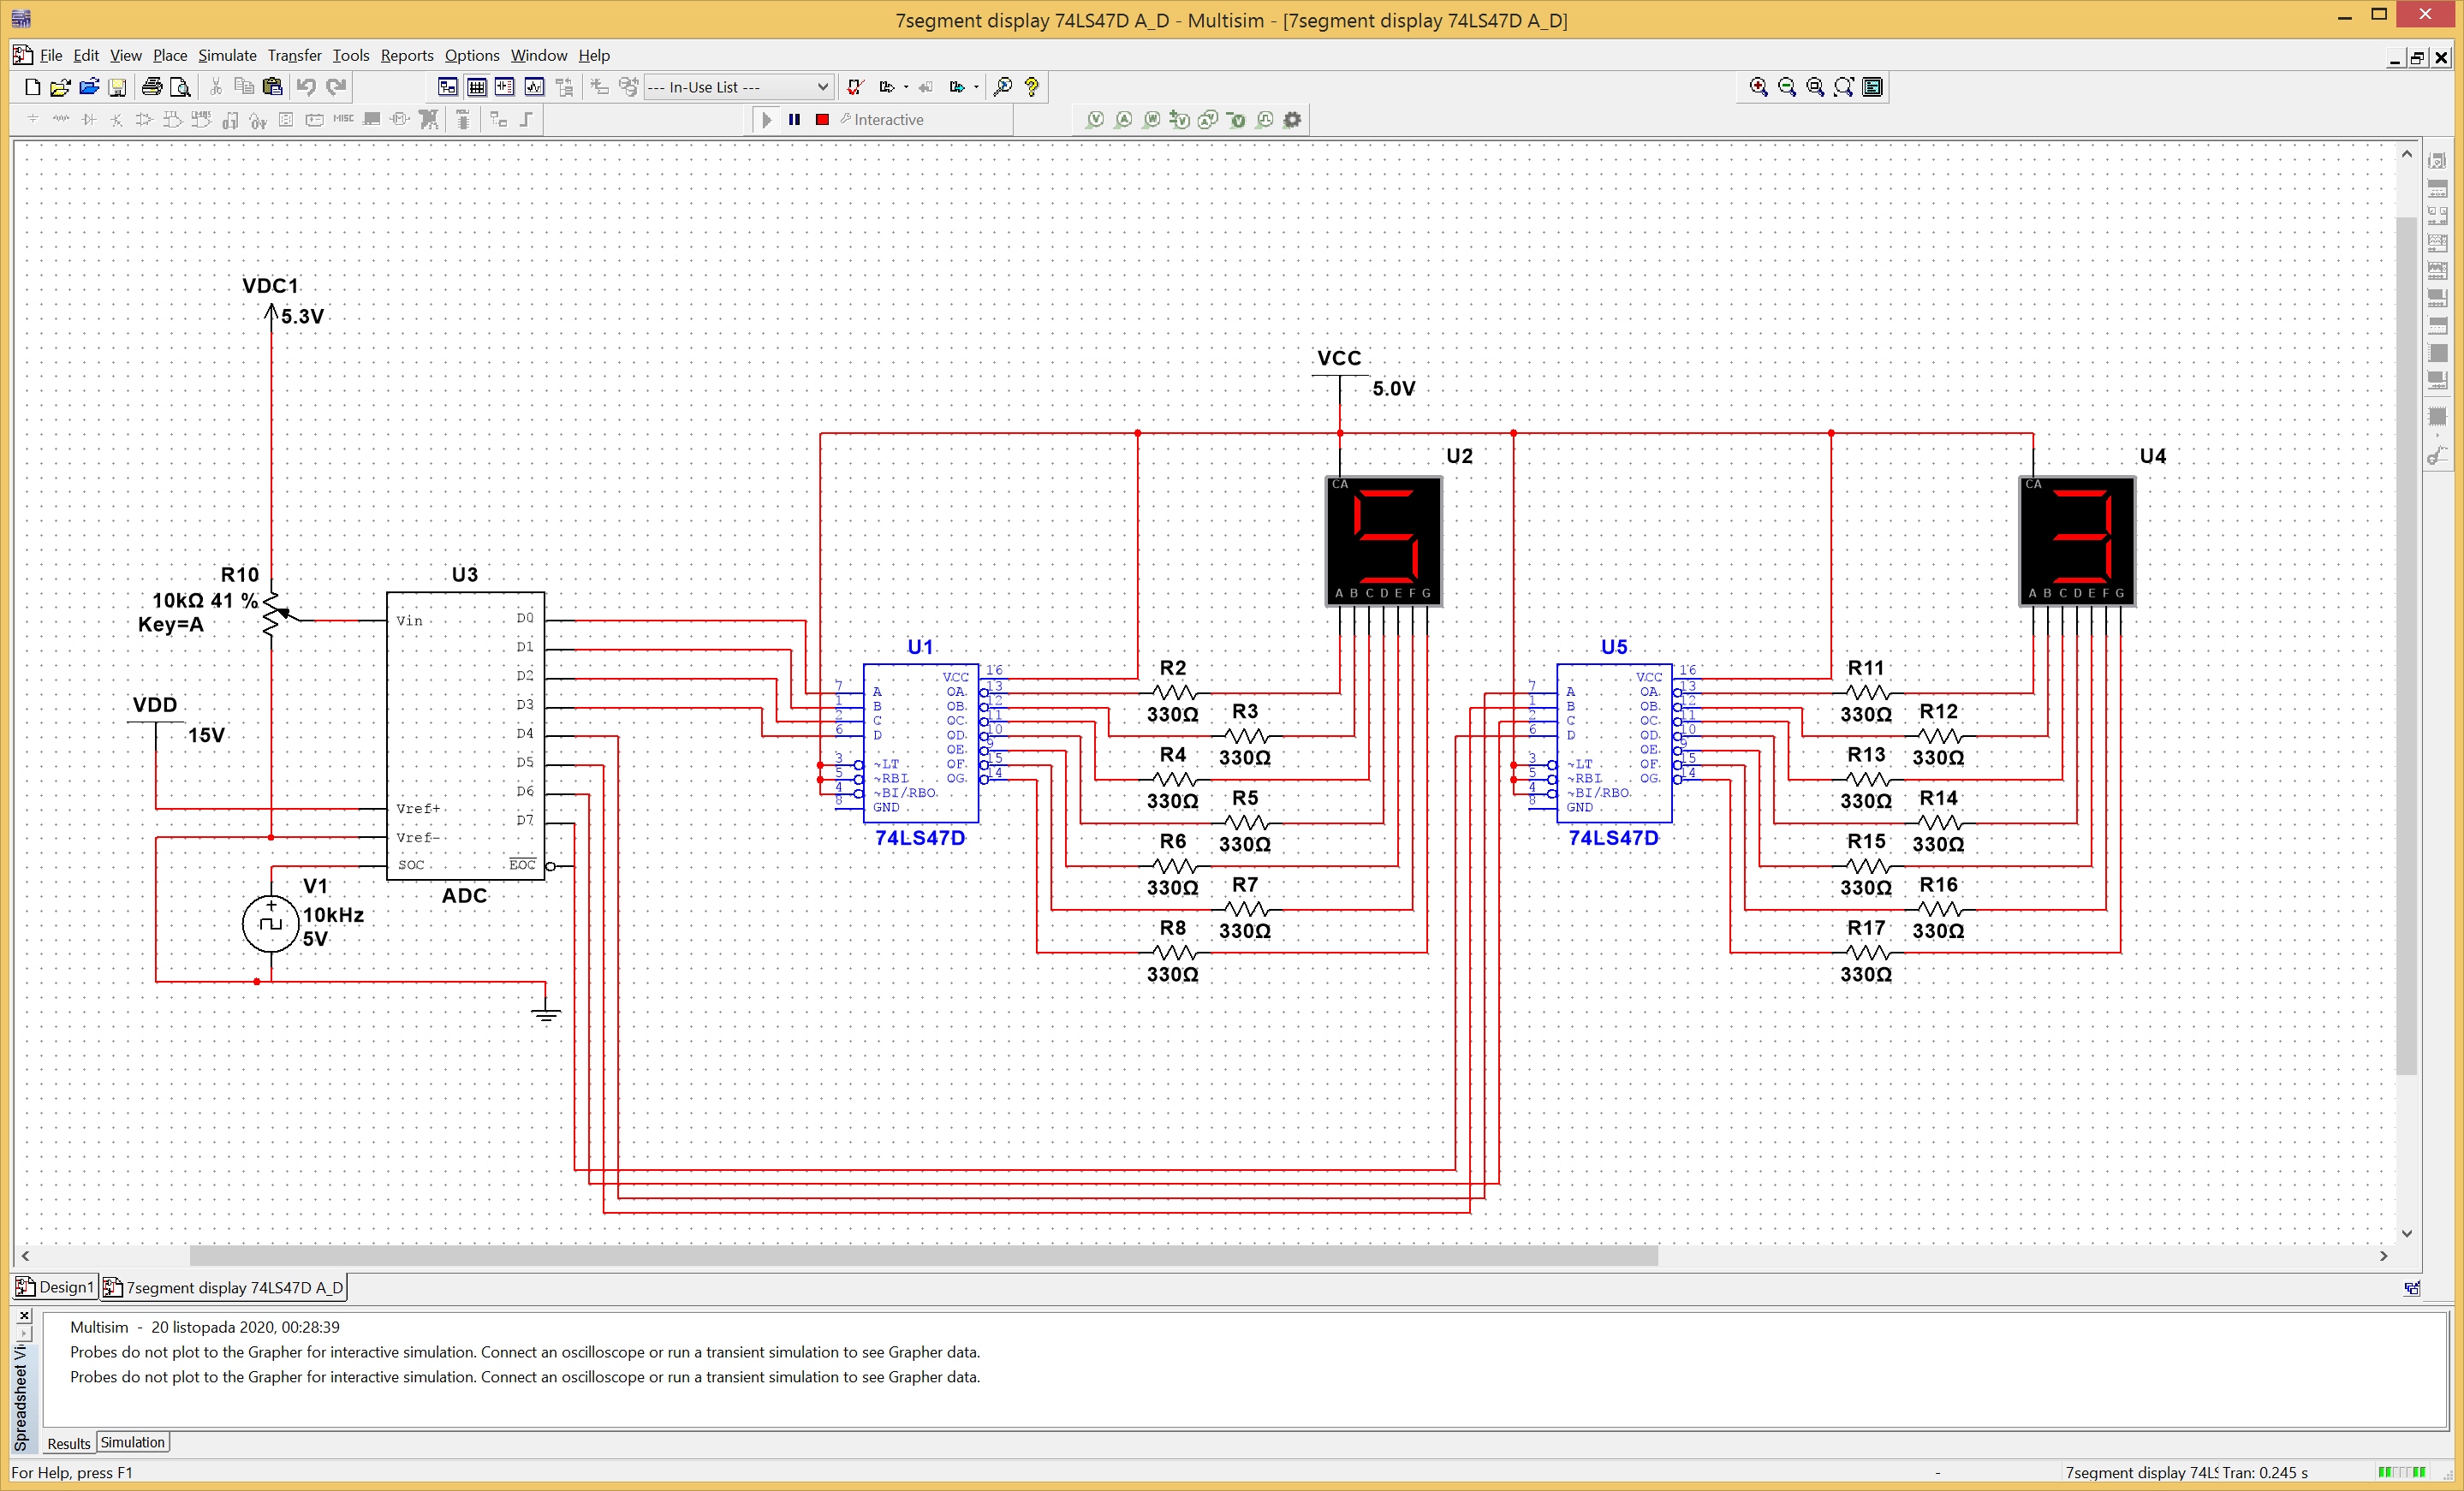This screenshot has width=2464, height=1491.
Task: Toggle the grid visibility button
Action: pos(477,87)
